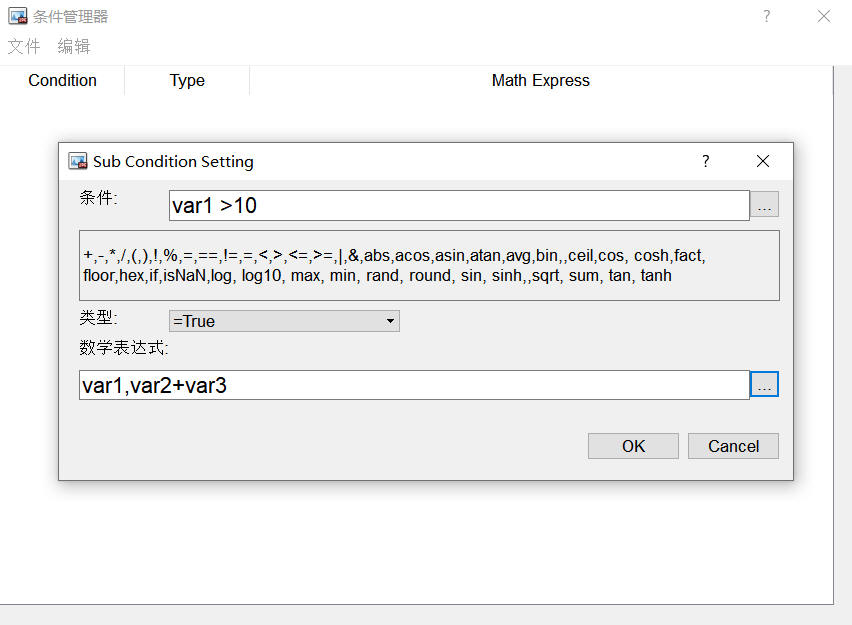Expand the 类型 dropdown showing =True
The height and width of the screenshot is (625, 852).
point(284,321)
